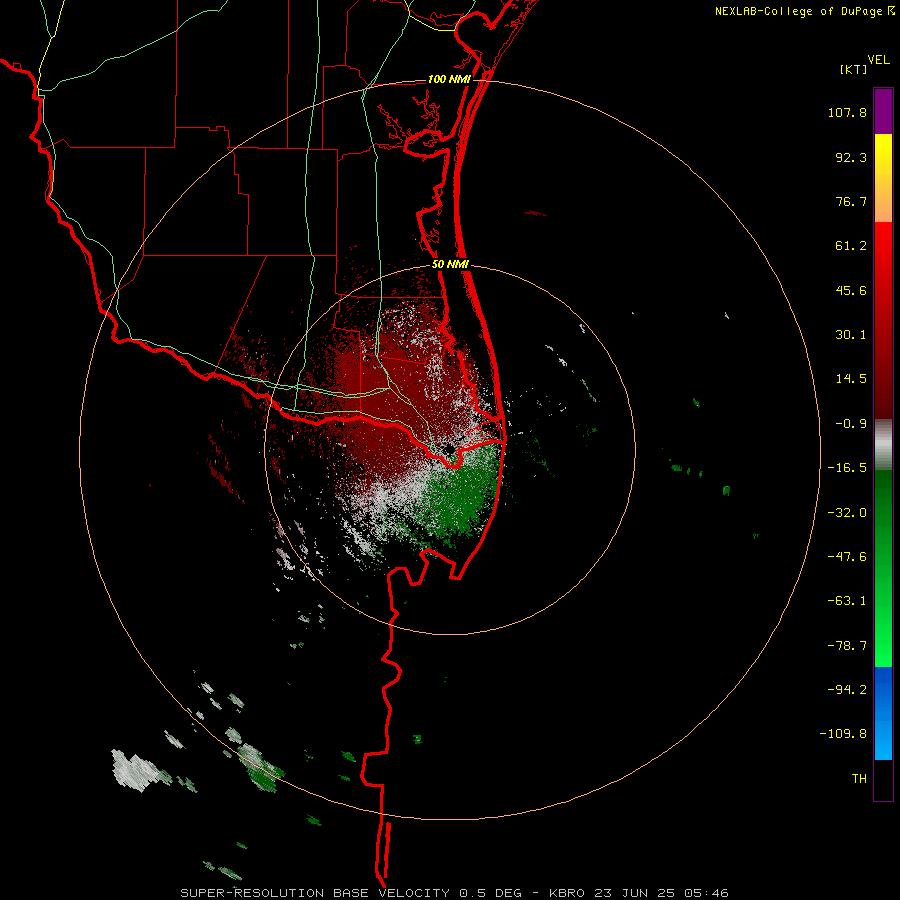Click the VEL legend title
The image size is (900, 900).
click(x=878, y=60)
